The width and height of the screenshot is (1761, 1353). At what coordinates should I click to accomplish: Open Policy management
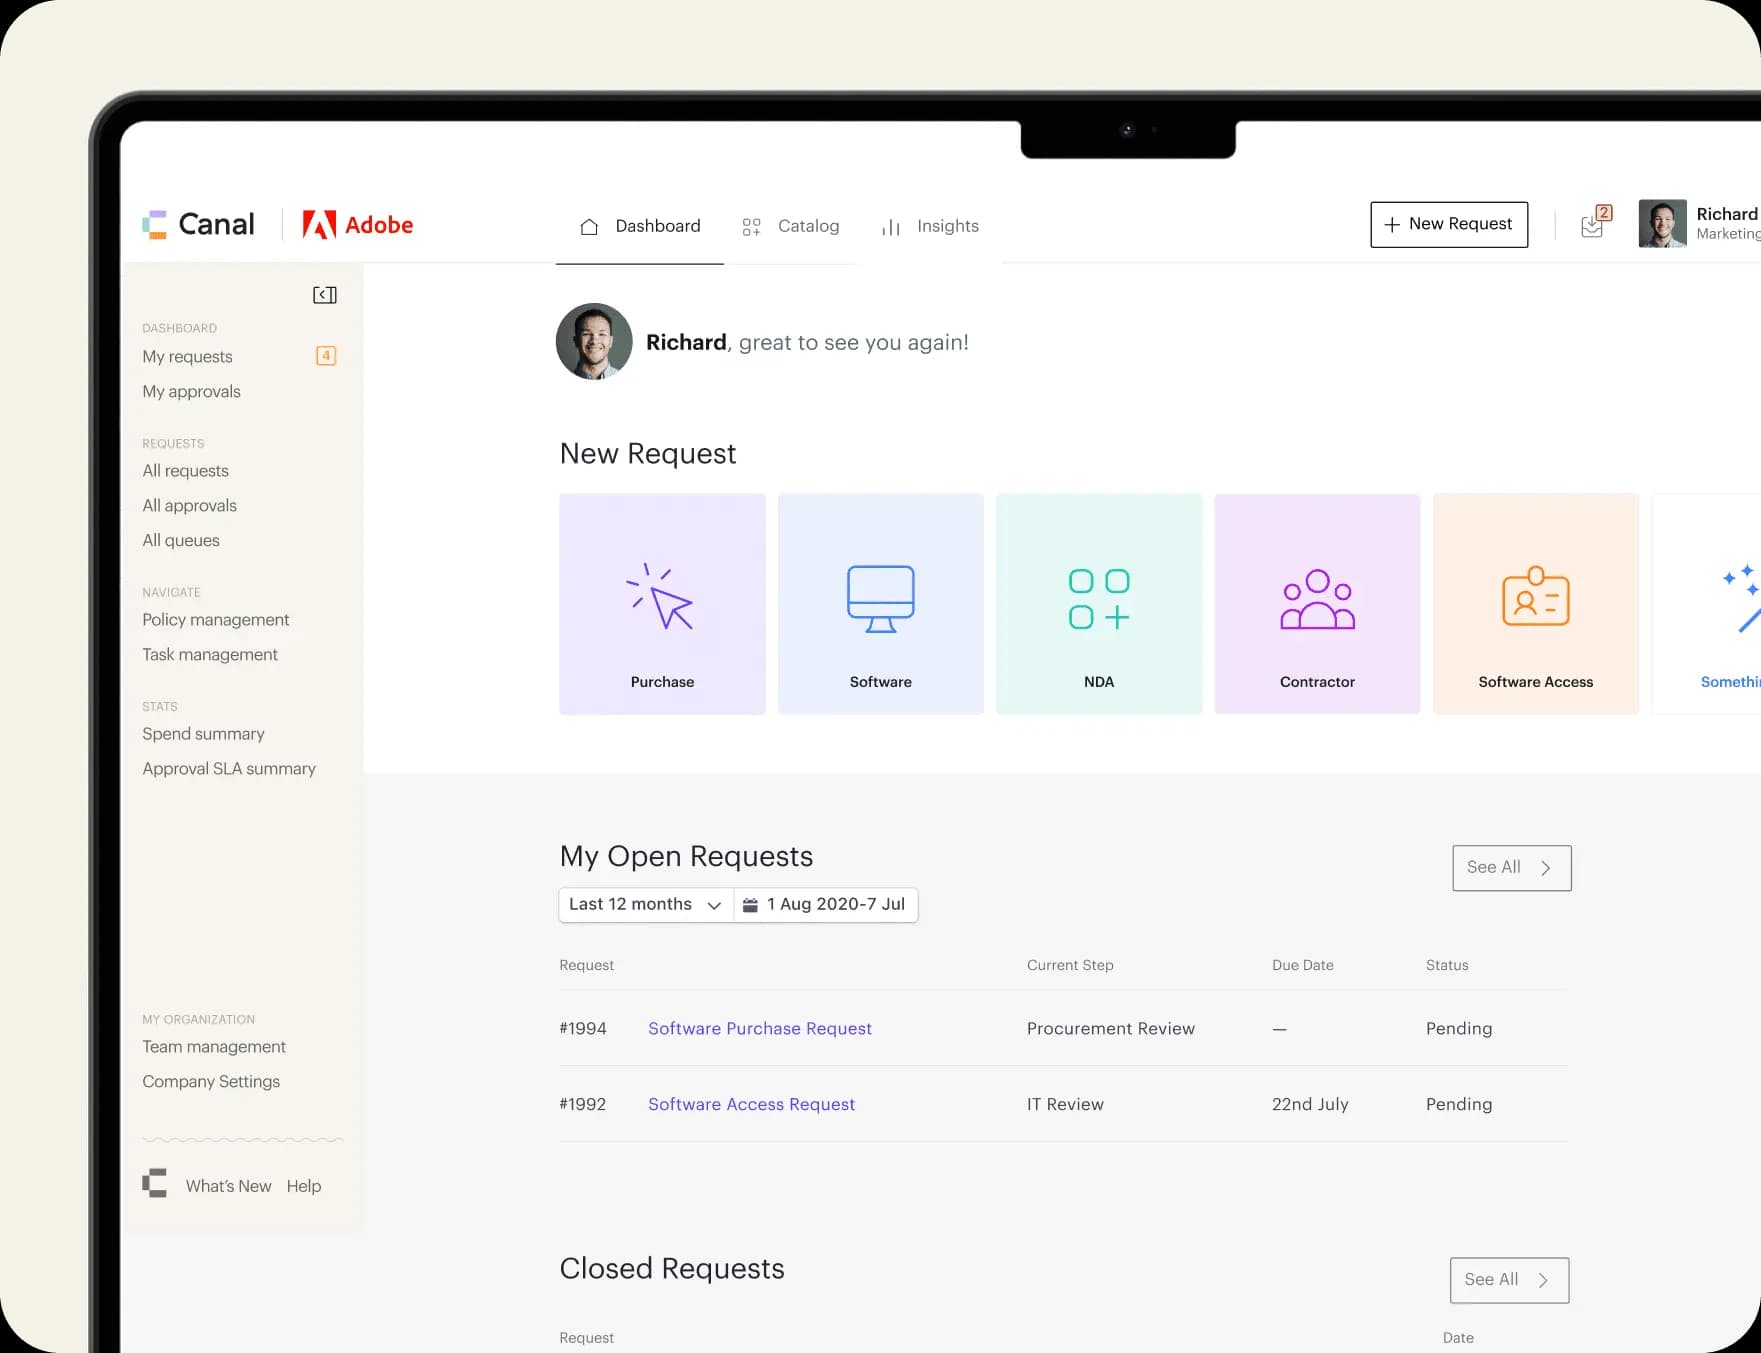pyautogui.click(x=216, y=620)
